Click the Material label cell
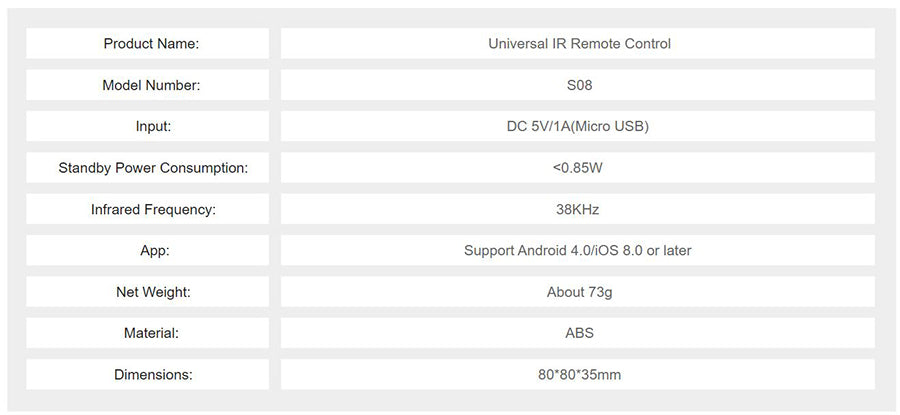Screen dimensions: 900x415 click(148, 333)
